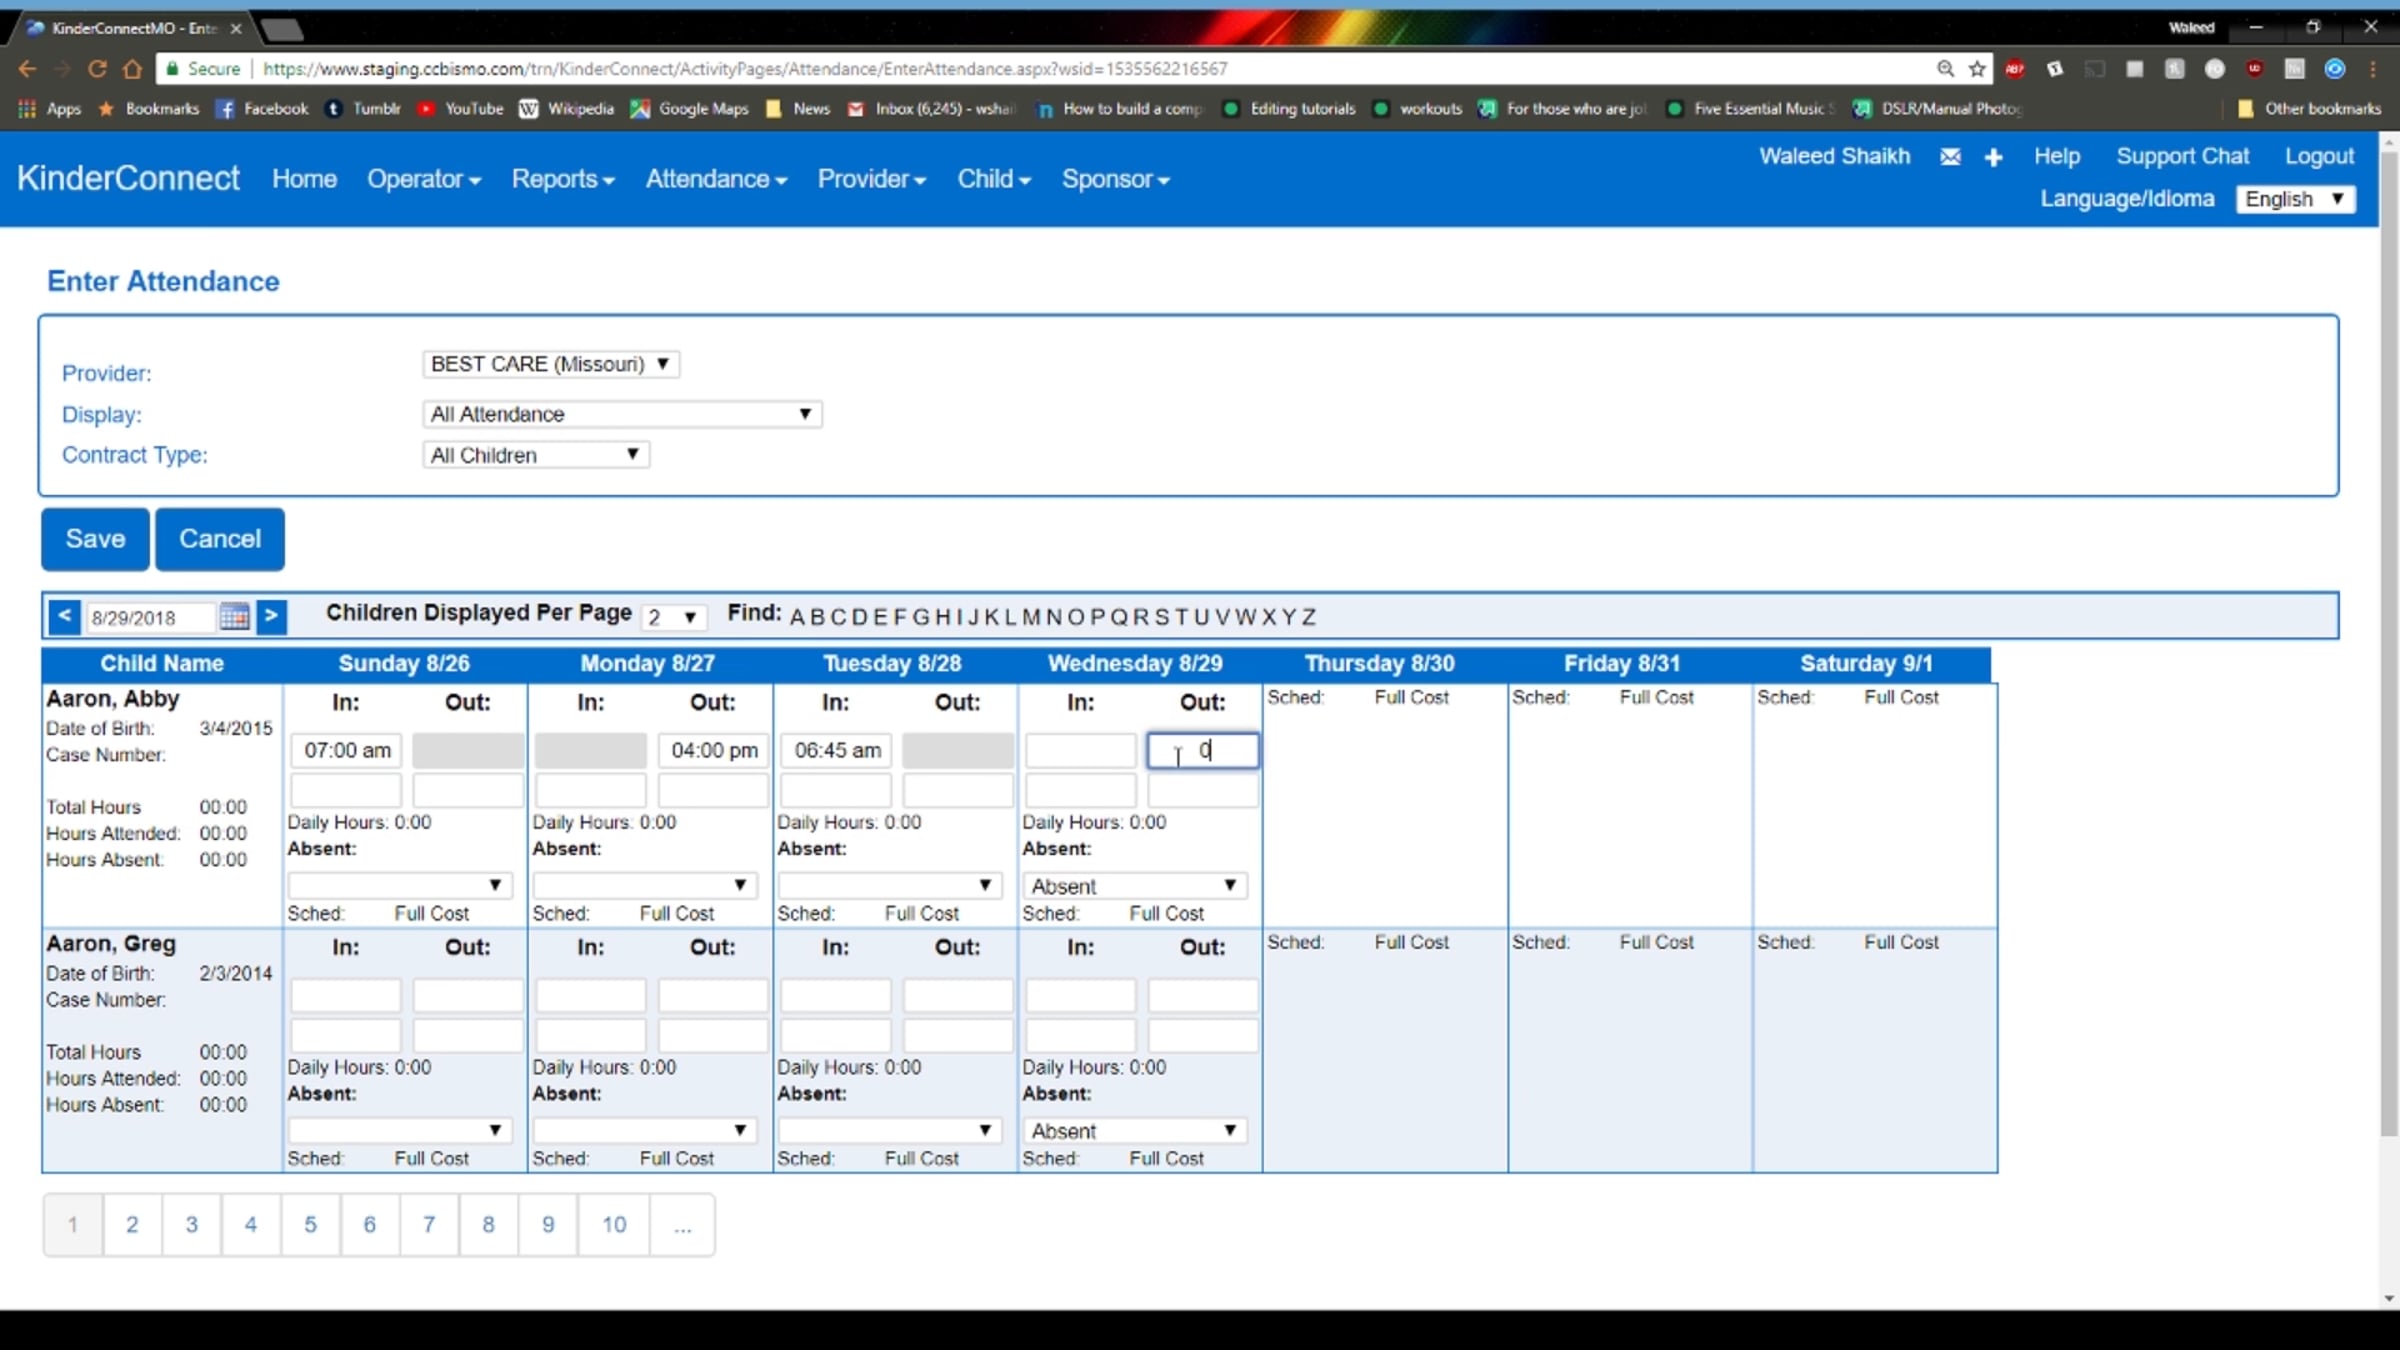
Task: Open Abby's Wednesday Absent dropdown
Action: [1134, 886]
